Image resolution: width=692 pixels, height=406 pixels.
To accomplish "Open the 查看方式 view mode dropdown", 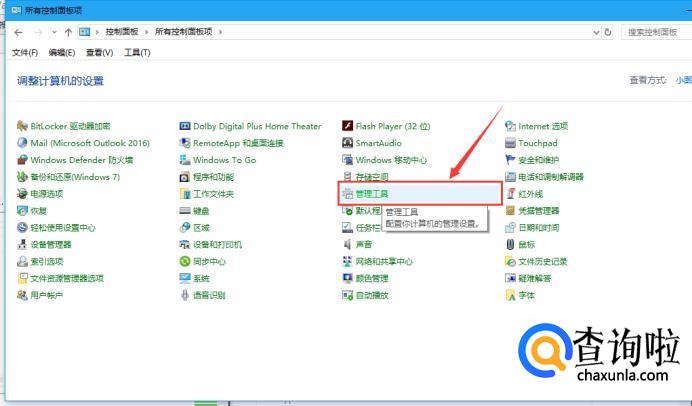I will [683, 80].
